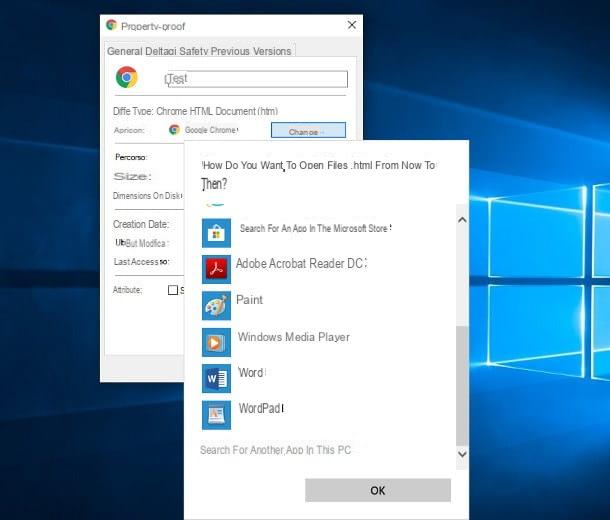This screenshot has height=520, width=610.
Task: Select the Word app icon
Action: pyautogui.click(x=216, y=378)
